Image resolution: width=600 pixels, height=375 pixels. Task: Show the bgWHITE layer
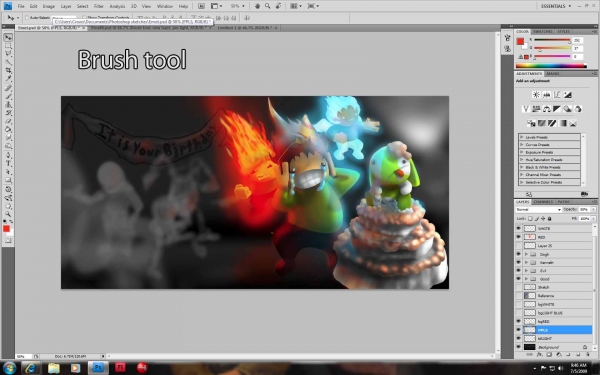(x=518, y=304)
